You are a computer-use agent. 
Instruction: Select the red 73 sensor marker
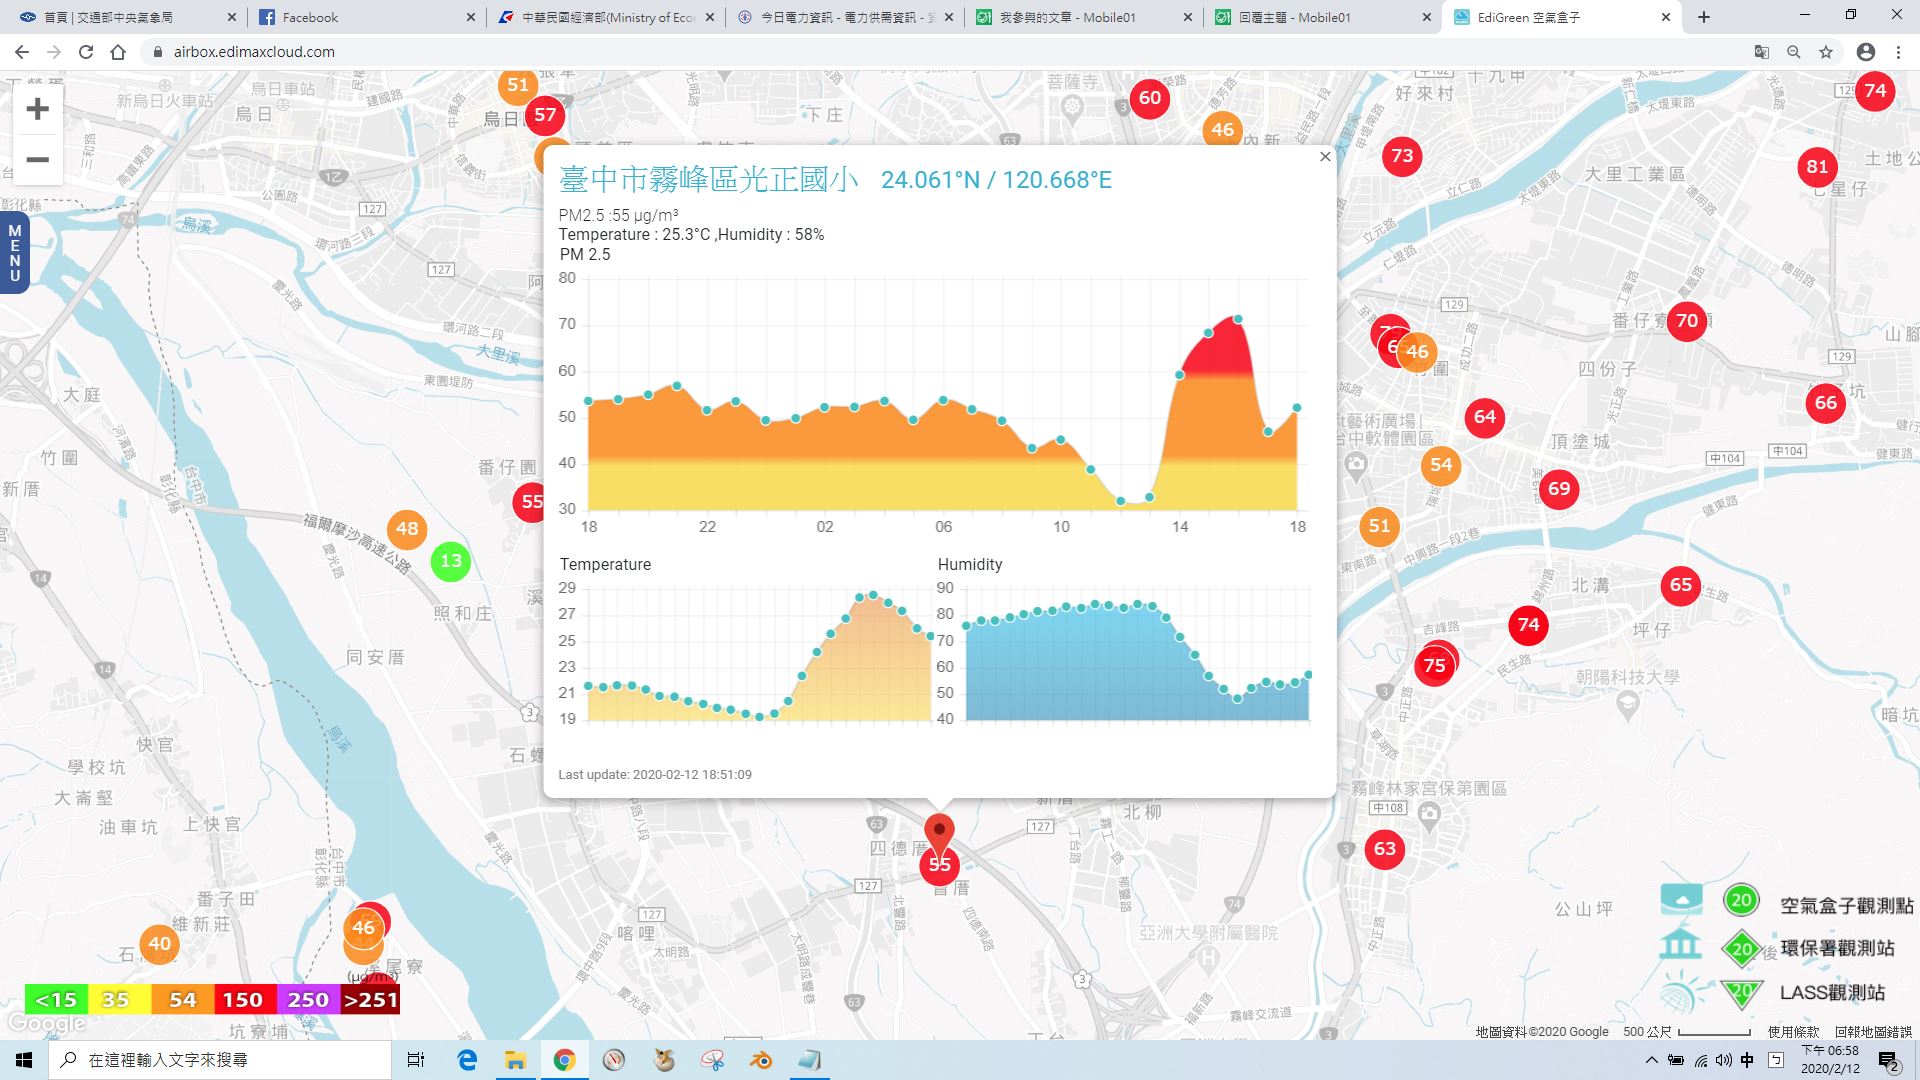pos(1402,156)
